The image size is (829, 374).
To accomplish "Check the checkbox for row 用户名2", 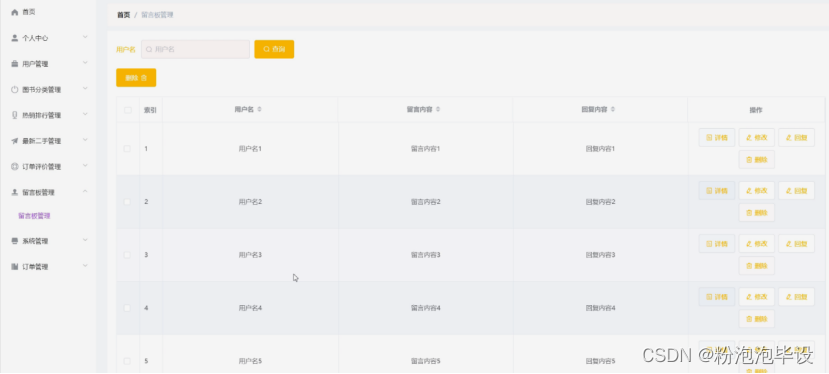I will [x=127, y=202].
